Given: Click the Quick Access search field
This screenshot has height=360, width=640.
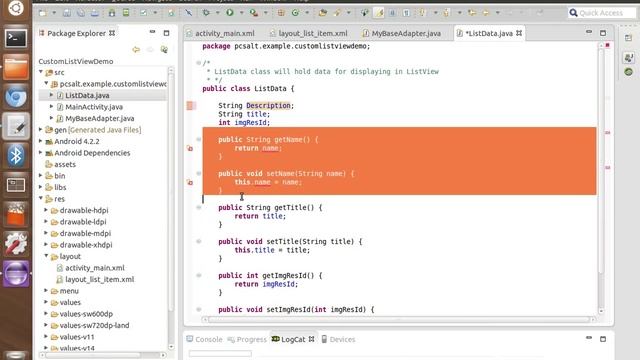Looking at the screenshot, I should [602, 13].
